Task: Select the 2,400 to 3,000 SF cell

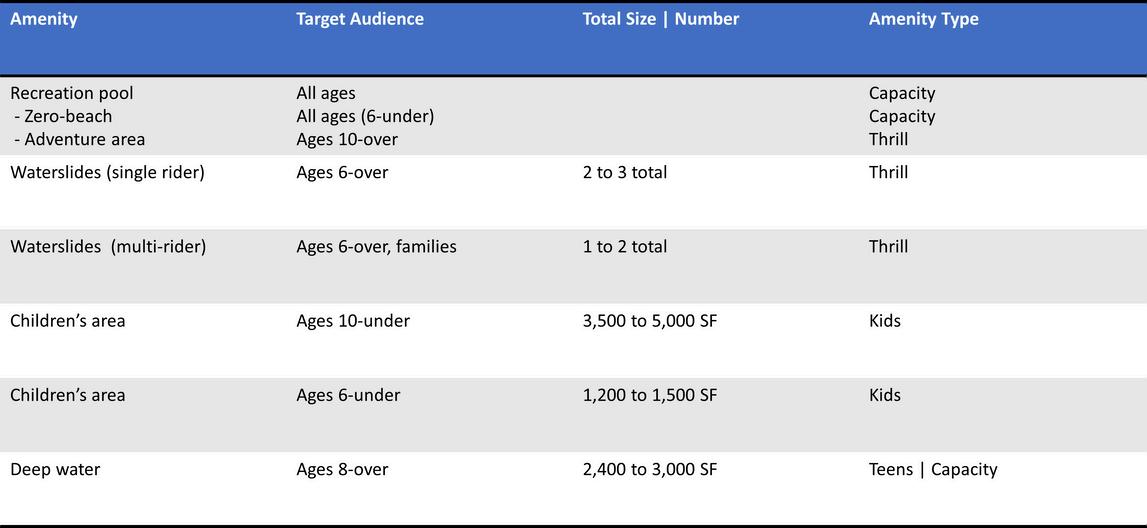Action: pyautogui.click(x=650, y=469)
